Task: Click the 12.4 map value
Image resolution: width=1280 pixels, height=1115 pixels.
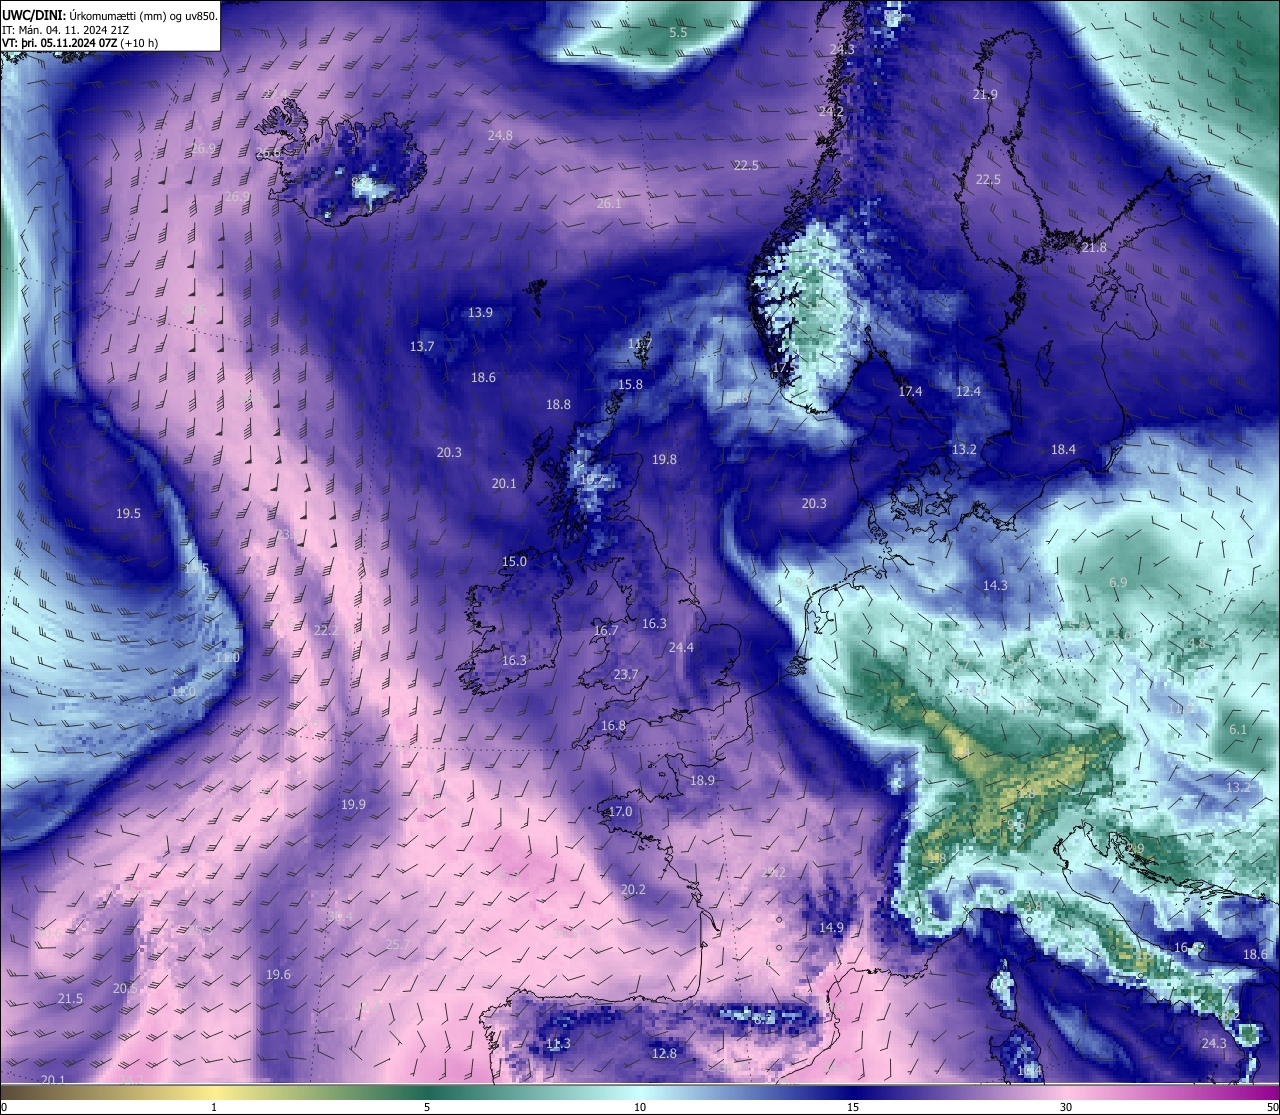Action: (x=968, y=392)
